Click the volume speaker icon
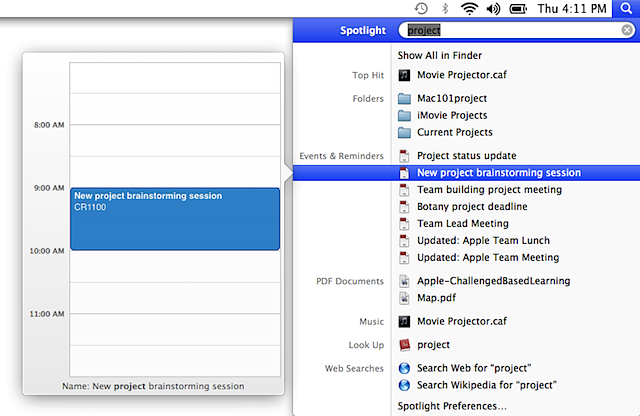 pos(493,9)
